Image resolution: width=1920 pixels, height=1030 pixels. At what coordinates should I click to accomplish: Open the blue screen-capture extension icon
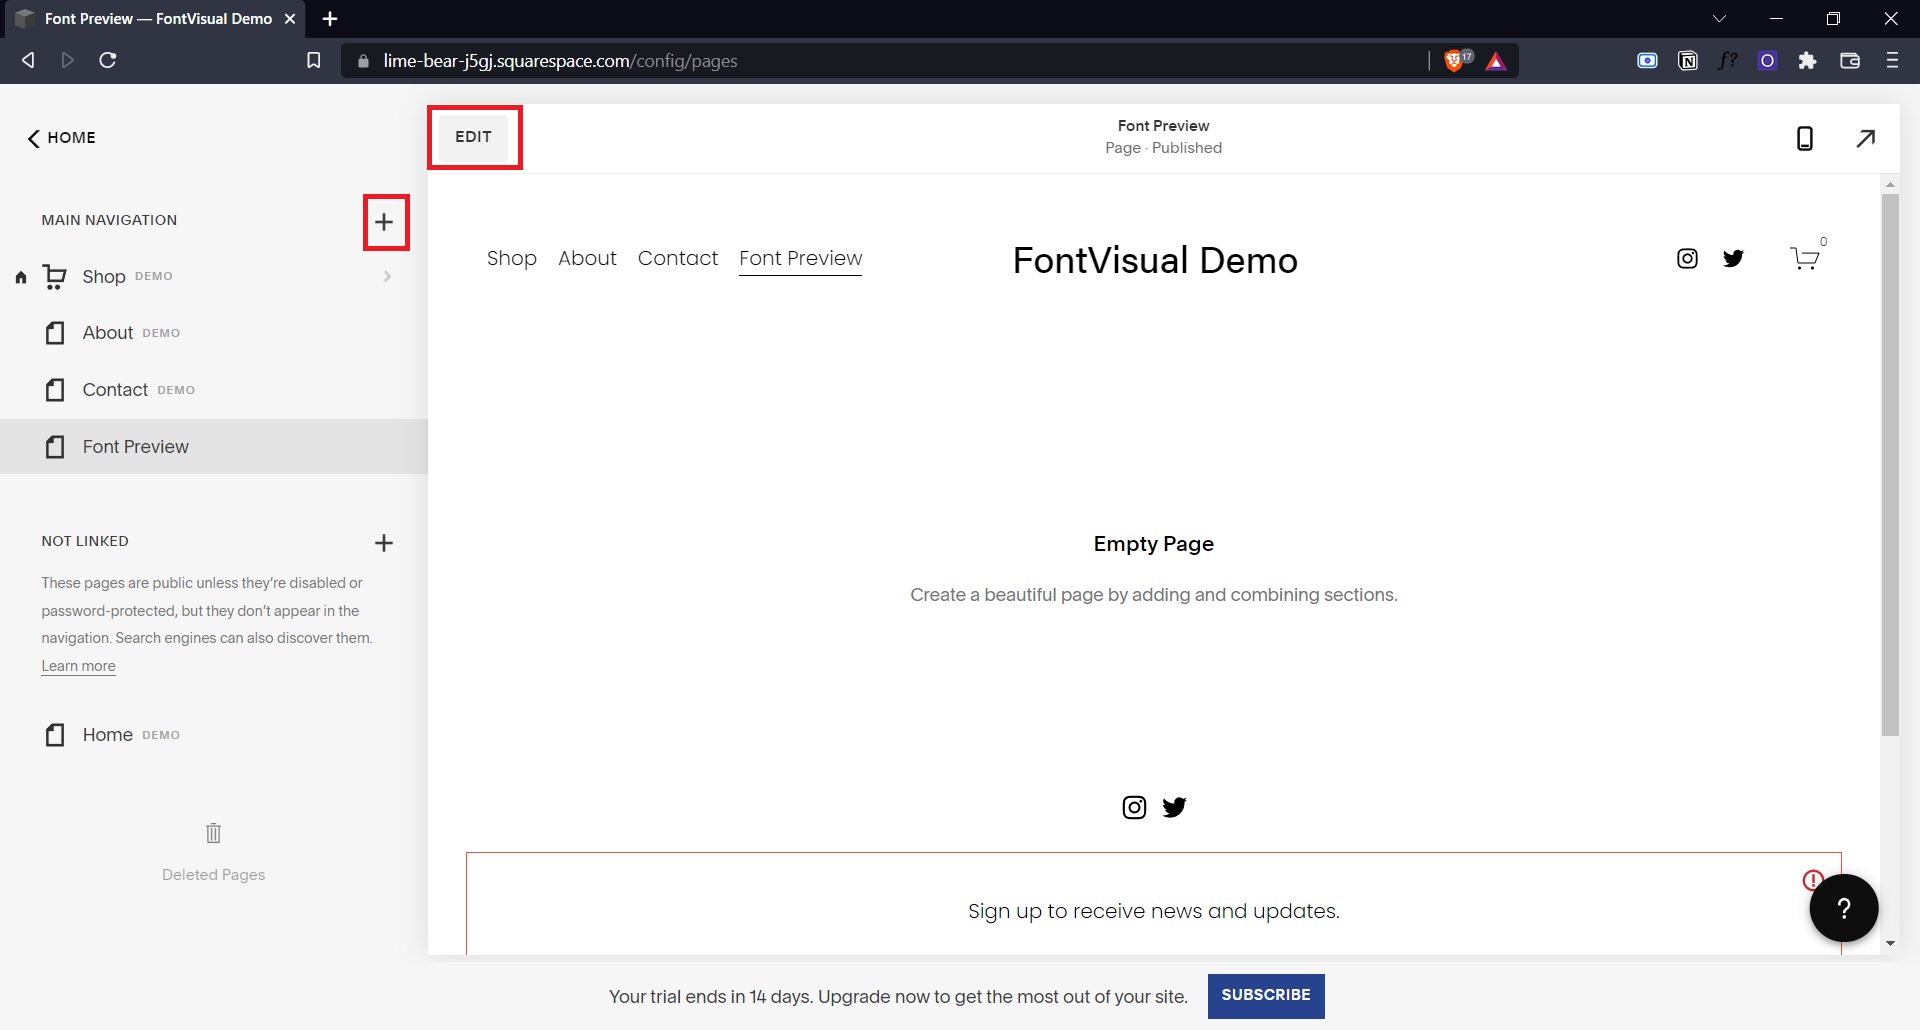tap(1647, 61)
